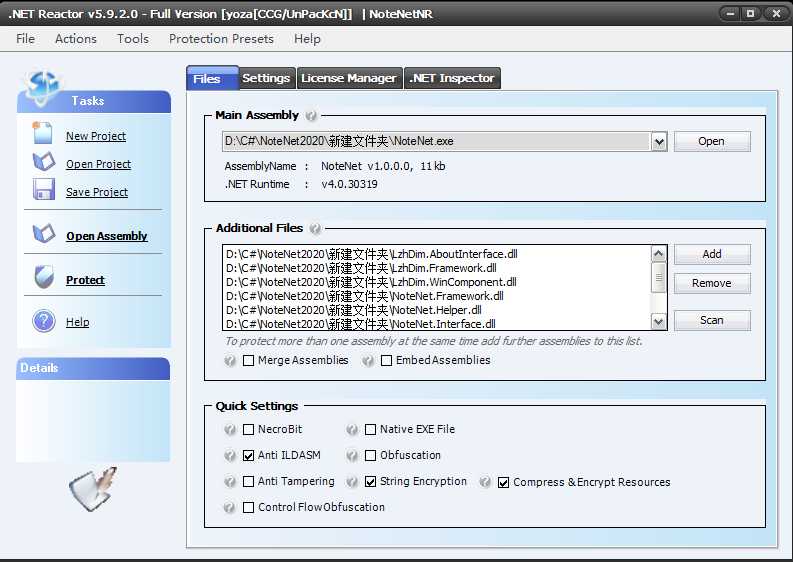Click the Protect link in Tasks
Viewport: 793px width, 562px height.
[85, 280]
